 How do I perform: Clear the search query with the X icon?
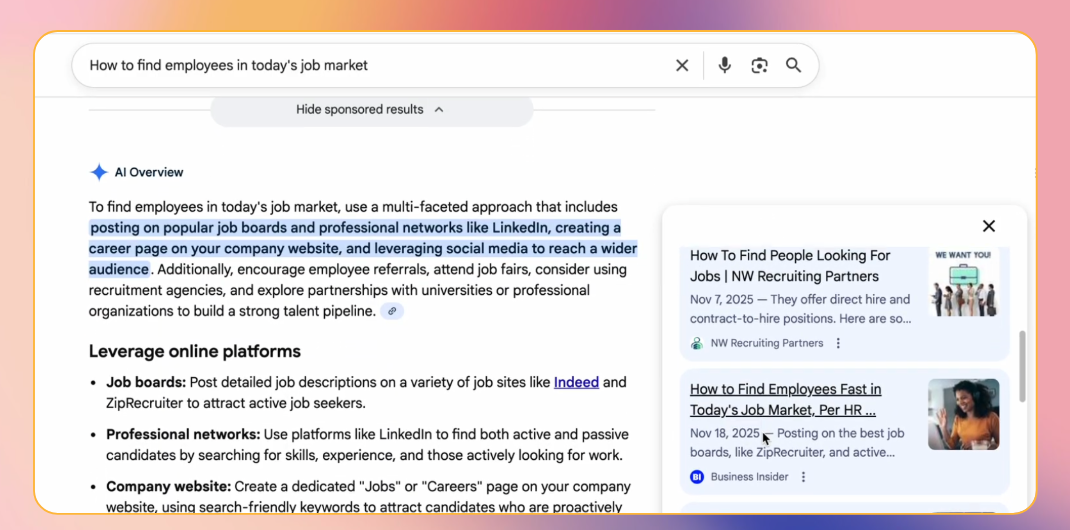click(682, 65)
